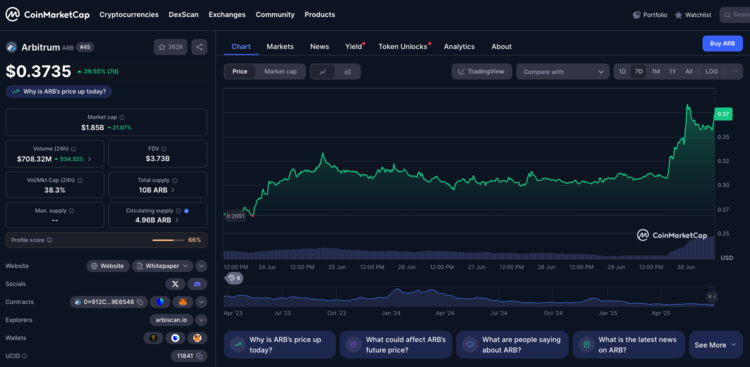
Task: Expand the Whitepaper dropdown
Action: tap(163, 266)
